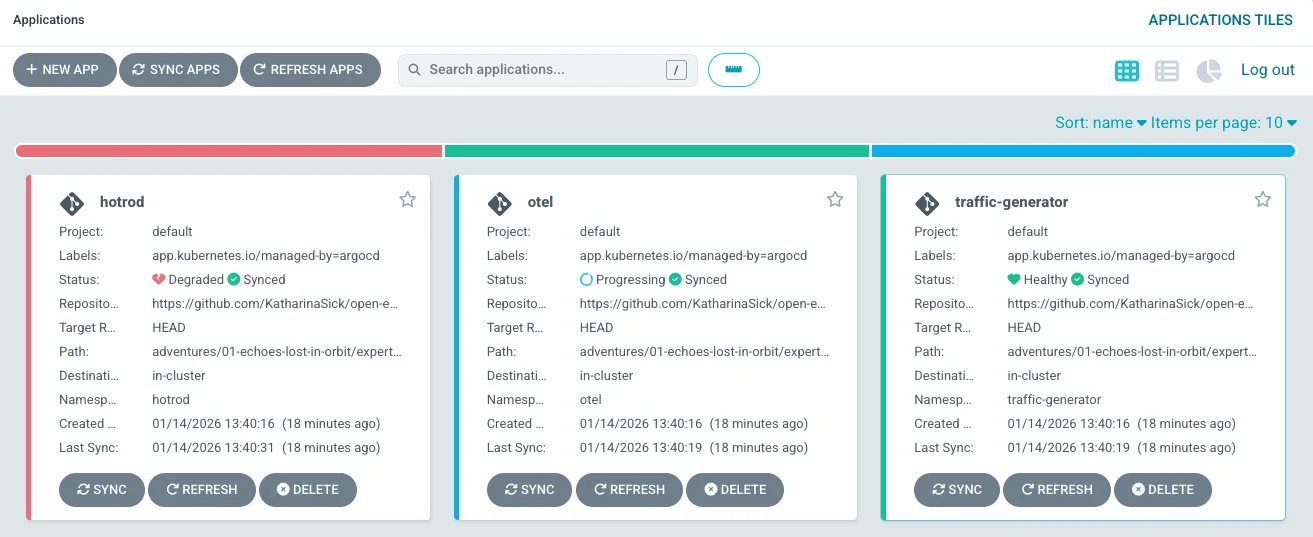Click the Degraded broken heart icon on hotrod
Image resolution: width=1313 pixels, height=537 pixels.
pyautogui.click(x=158, y=280)
